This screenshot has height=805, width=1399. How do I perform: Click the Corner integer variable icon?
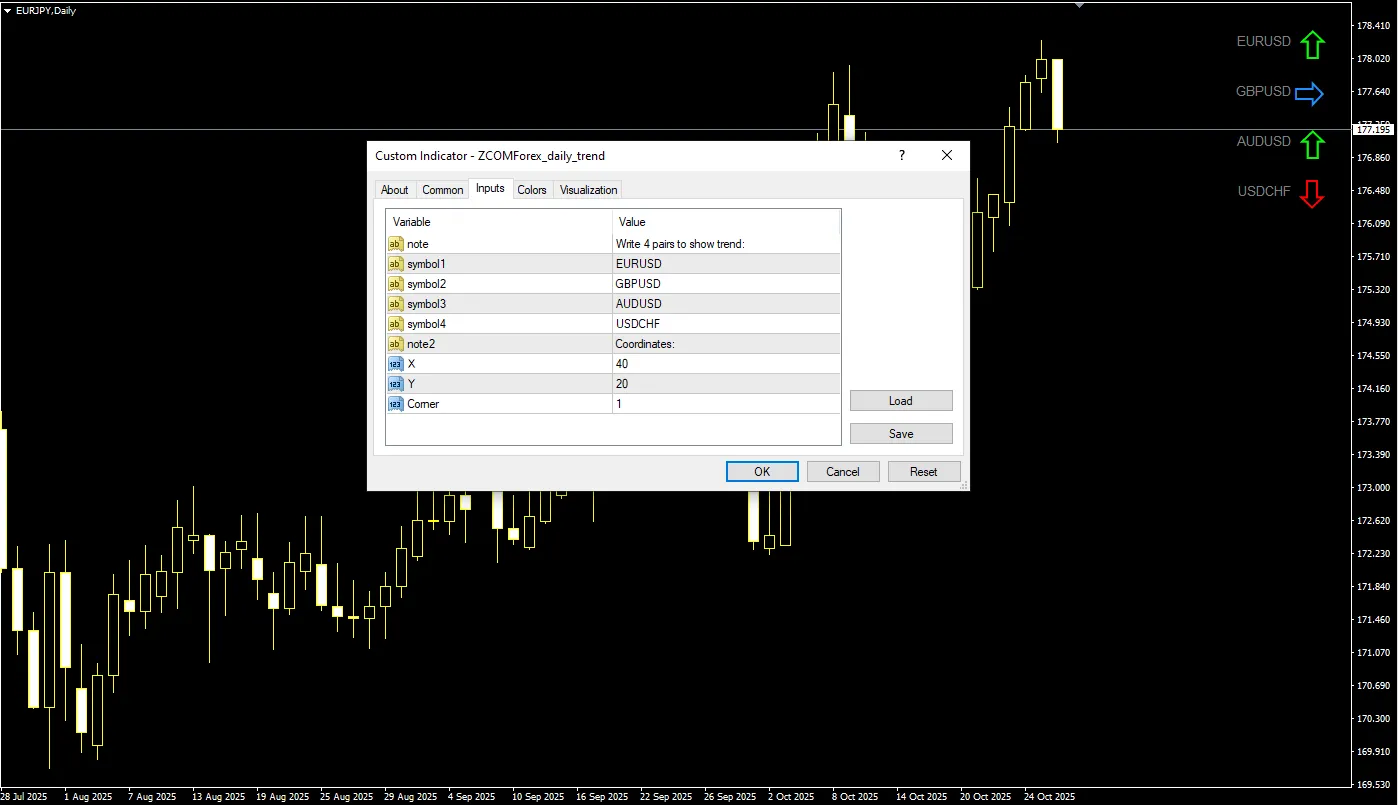395,404
